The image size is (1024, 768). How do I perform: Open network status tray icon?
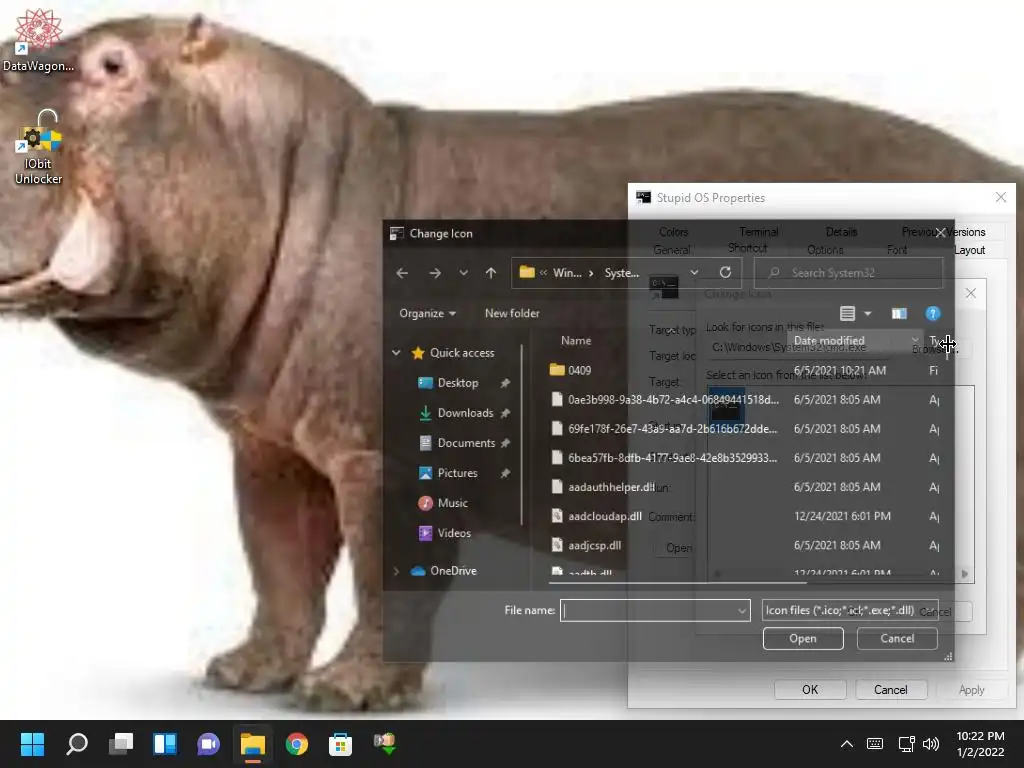pyautogui.click(x=906, y=744)
